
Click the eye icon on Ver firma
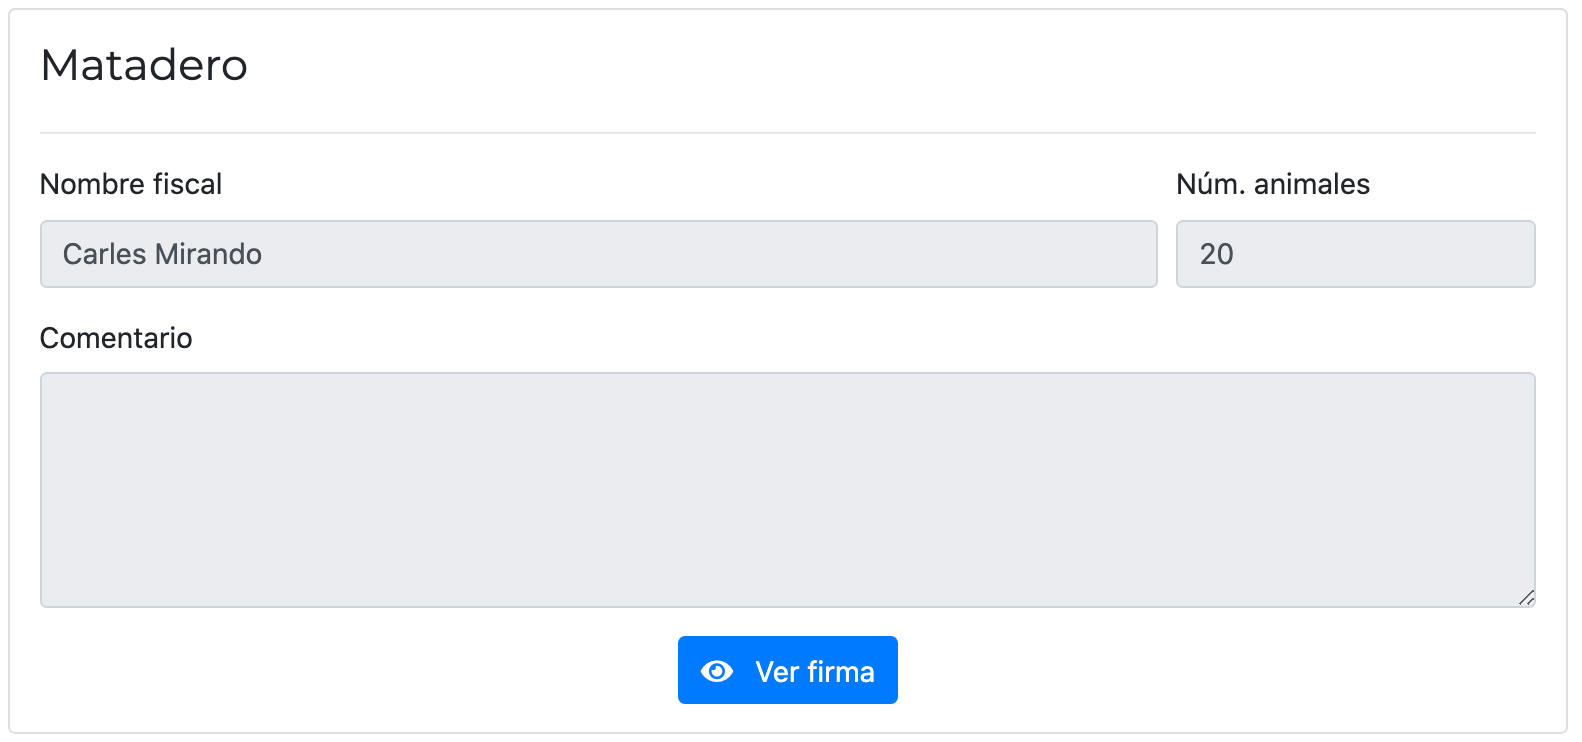(x=717, y=671)
